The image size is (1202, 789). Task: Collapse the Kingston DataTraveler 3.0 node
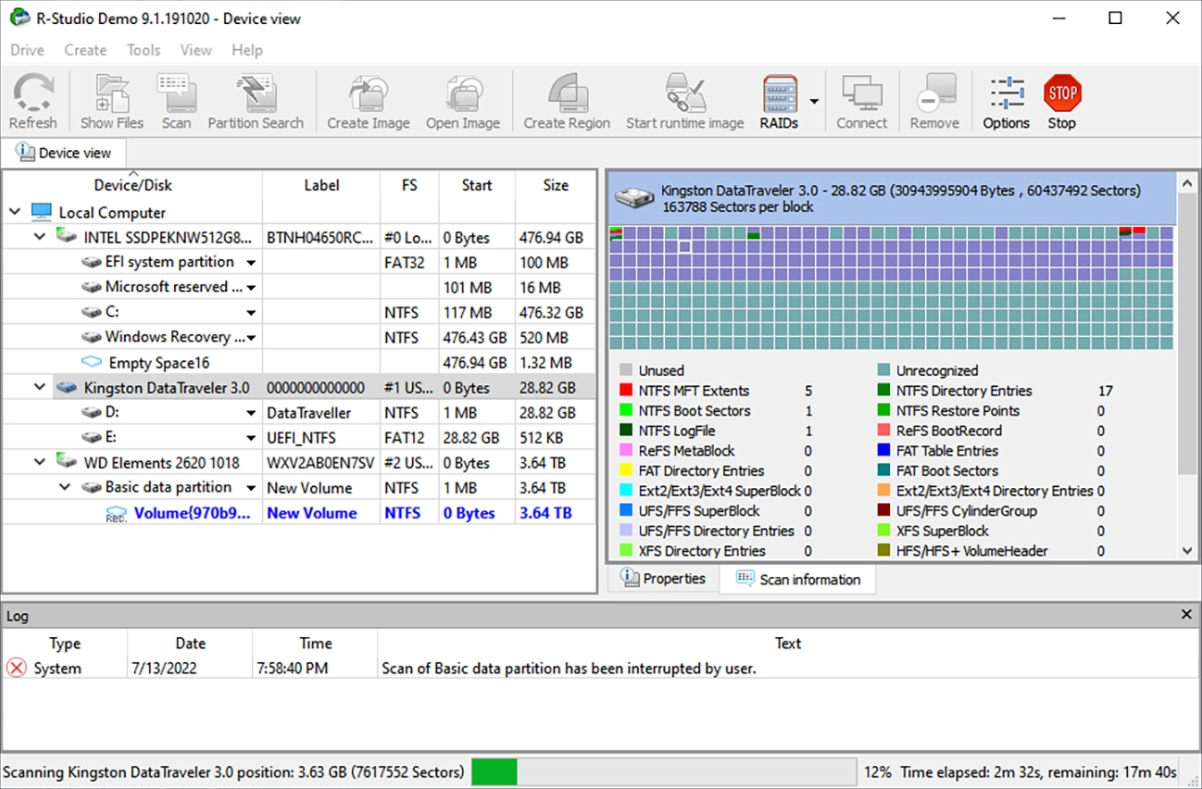pyautogui.click(x=40, y=387)
